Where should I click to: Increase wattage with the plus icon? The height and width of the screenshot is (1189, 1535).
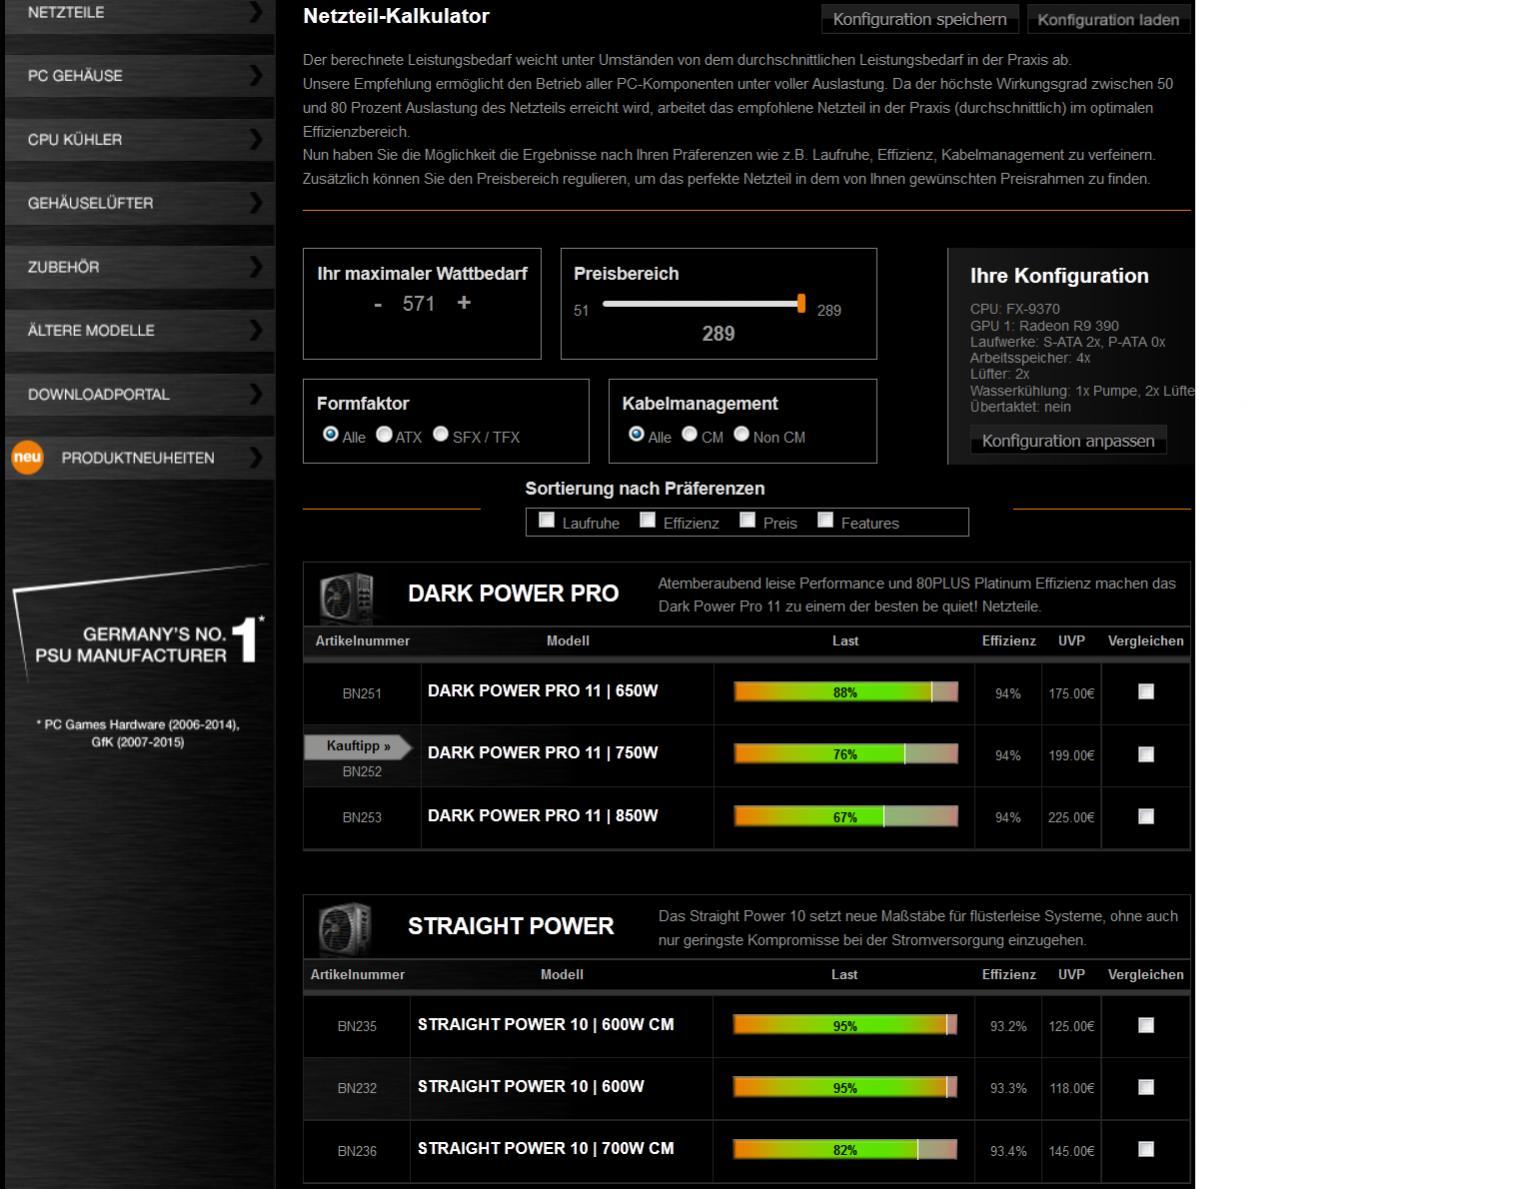coord(464,303)
